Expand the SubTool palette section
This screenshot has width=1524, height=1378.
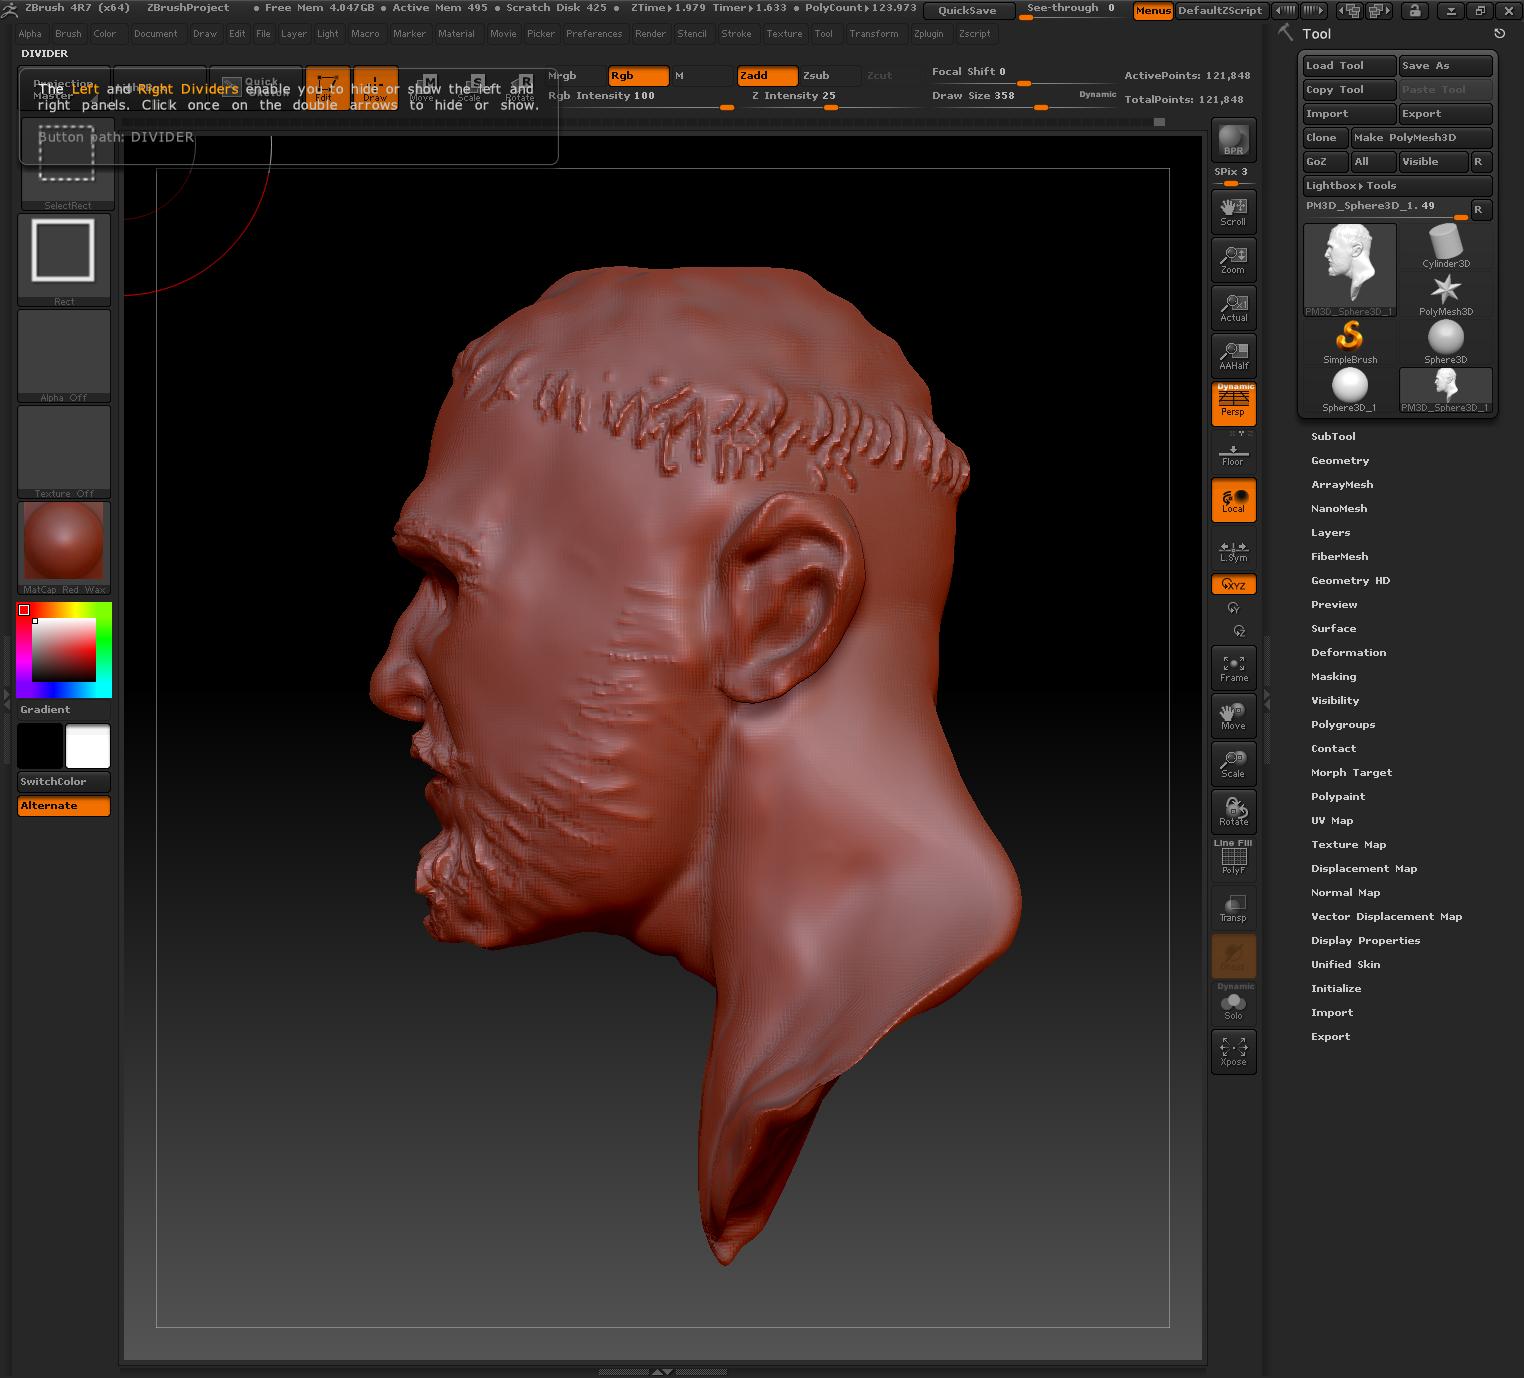pyautogui.click(x=1333, y=437)
